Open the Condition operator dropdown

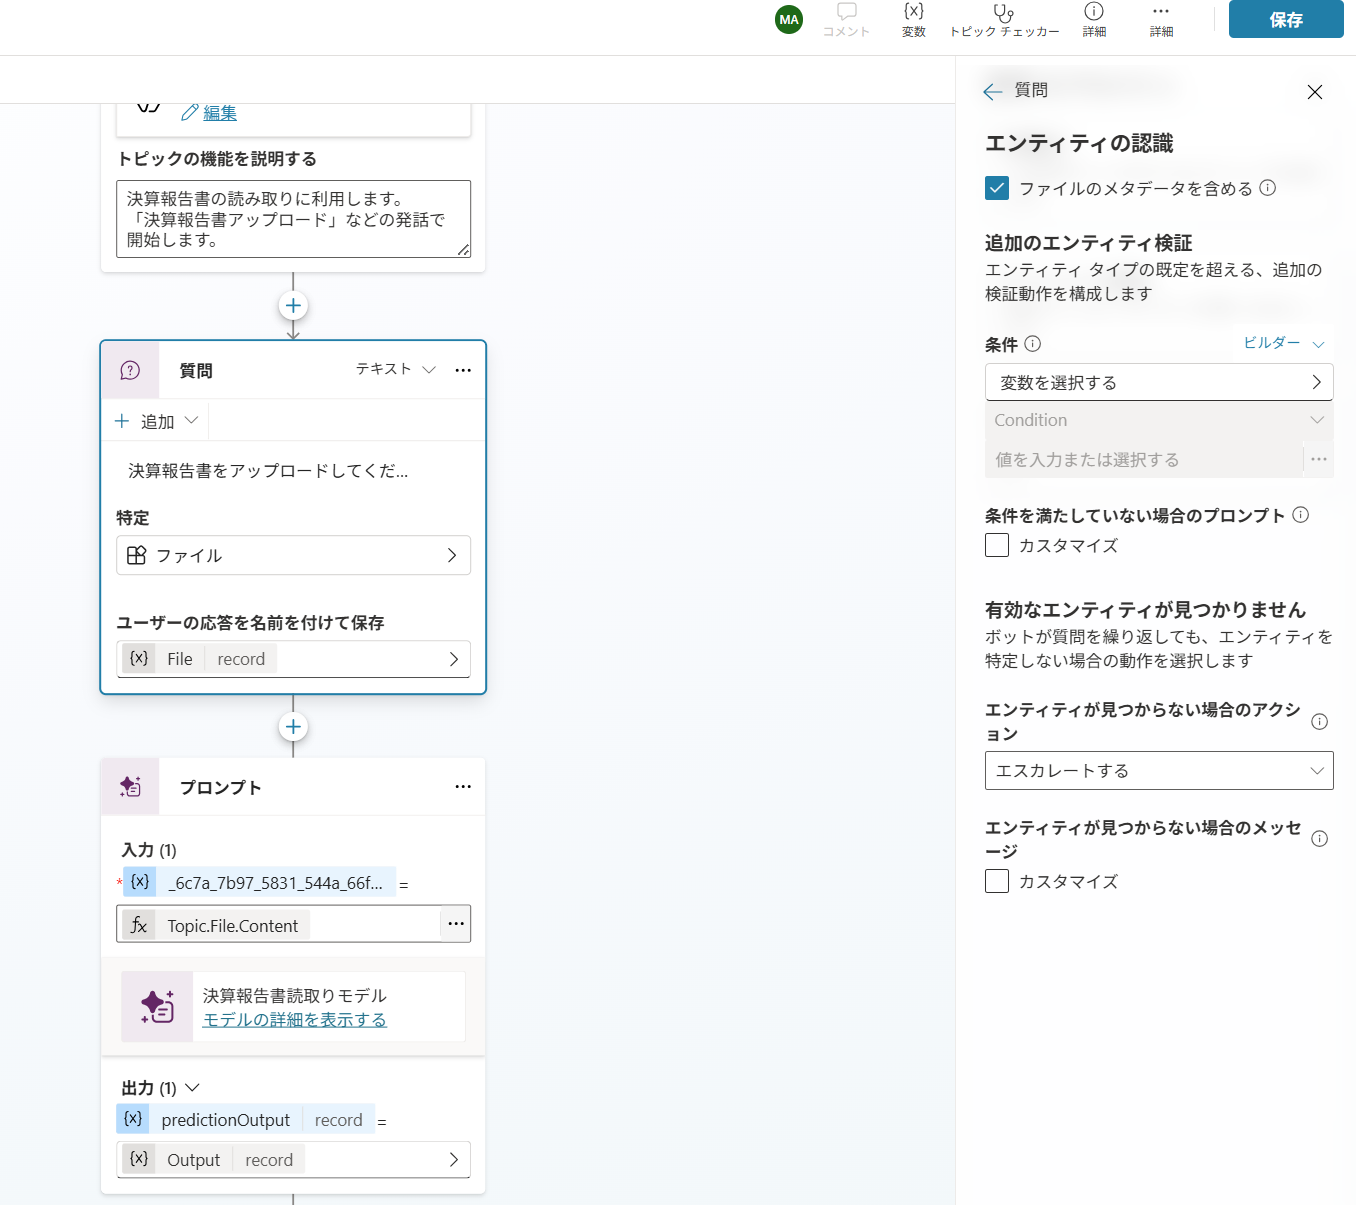1159,420
